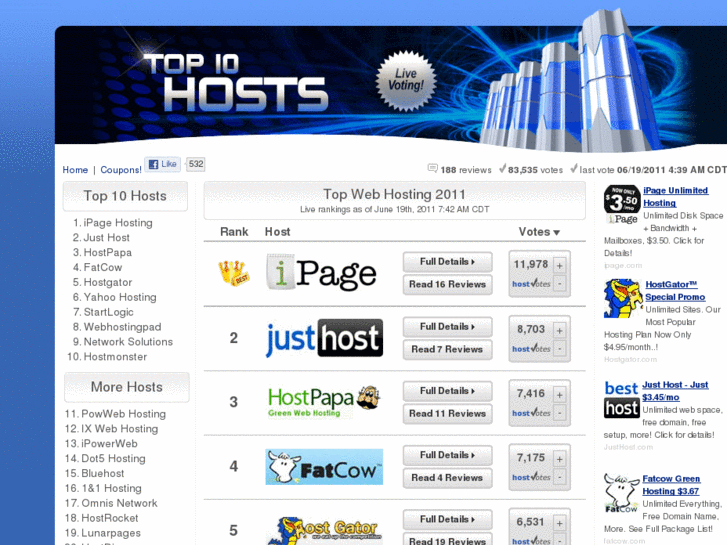
Task: Vote down HostPapa with minus button
Action: [x=560, y=412]
